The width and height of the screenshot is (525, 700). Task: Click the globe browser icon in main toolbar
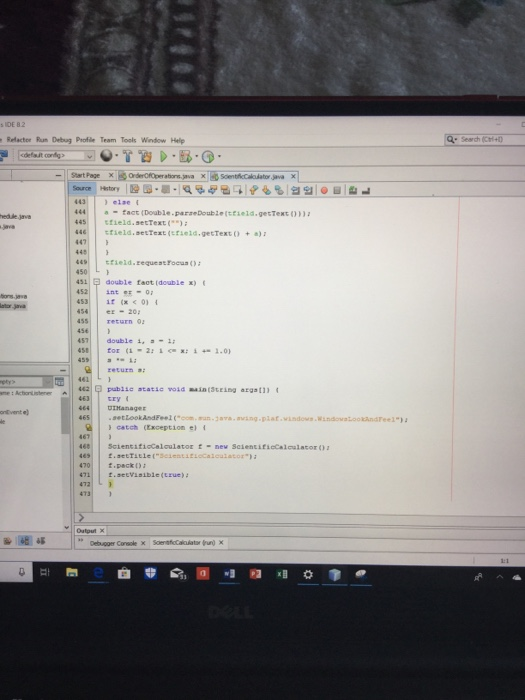[x=106, y=155]
